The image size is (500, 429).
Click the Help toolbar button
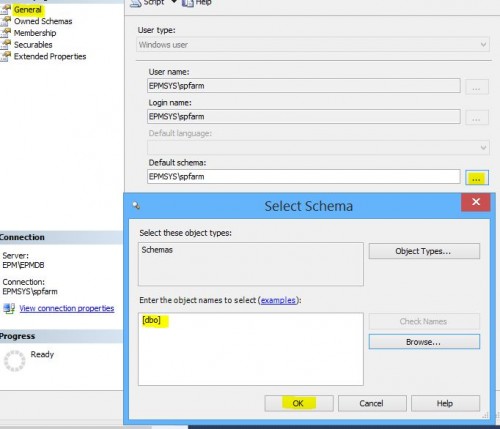point(197,3)
